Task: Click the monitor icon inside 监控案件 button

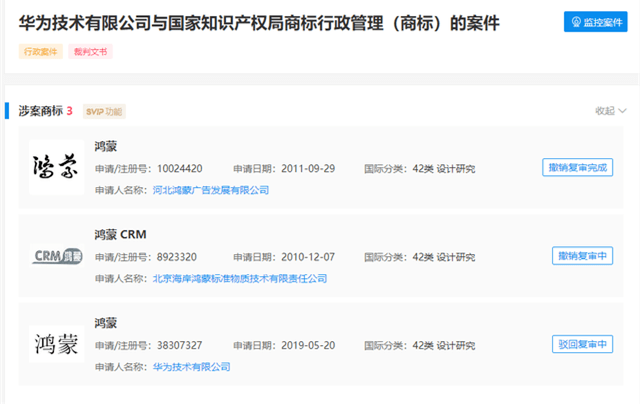Action: pyautogui.click(x=576, y=22)
